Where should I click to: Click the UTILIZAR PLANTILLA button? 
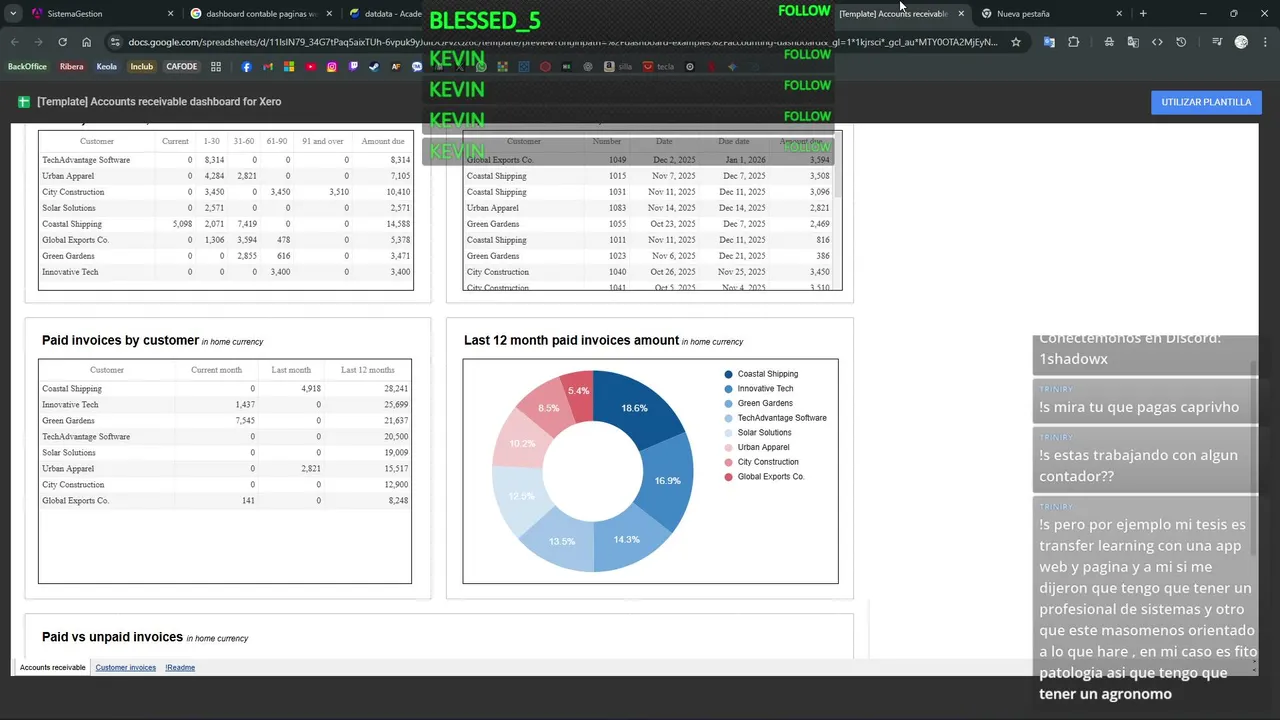pyautogui.click(x=1206, y=102)
